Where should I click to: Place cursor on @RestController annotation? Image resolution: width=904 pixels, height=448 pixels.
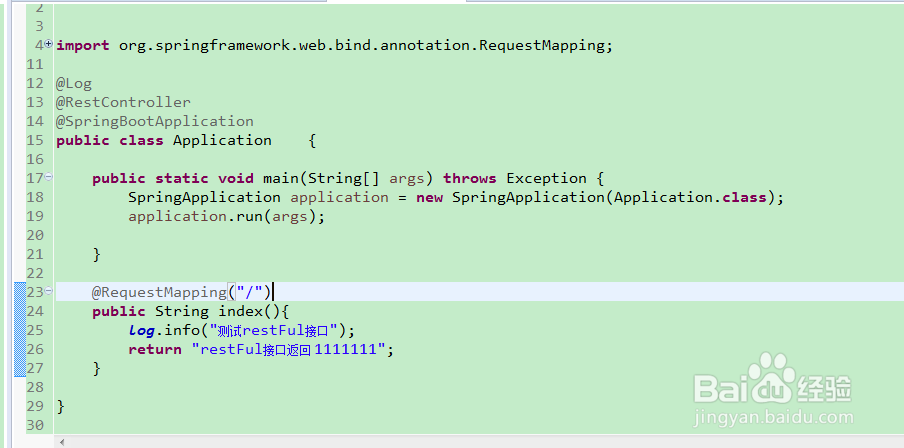(123, 102)
